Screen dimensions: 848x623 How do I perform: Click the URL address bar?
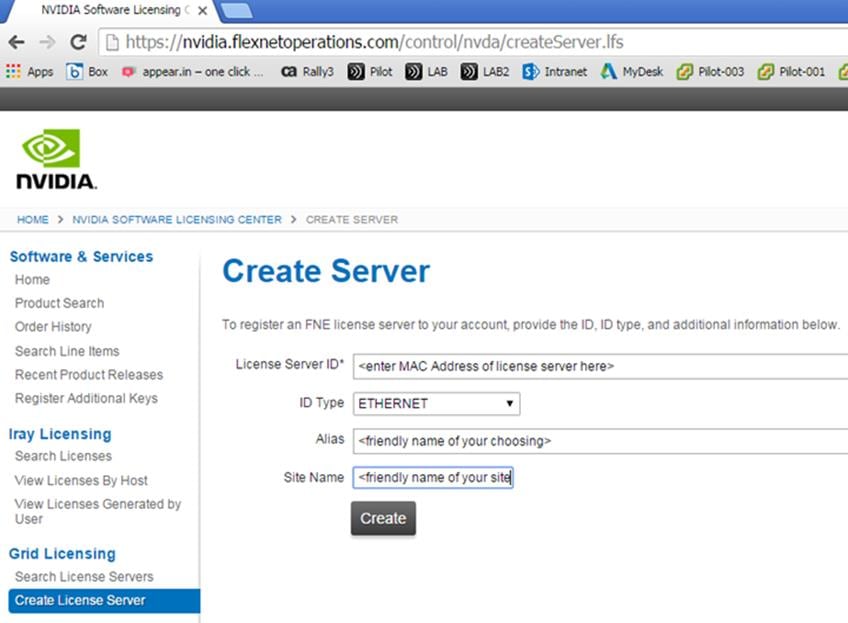click(x=473, y=42)
